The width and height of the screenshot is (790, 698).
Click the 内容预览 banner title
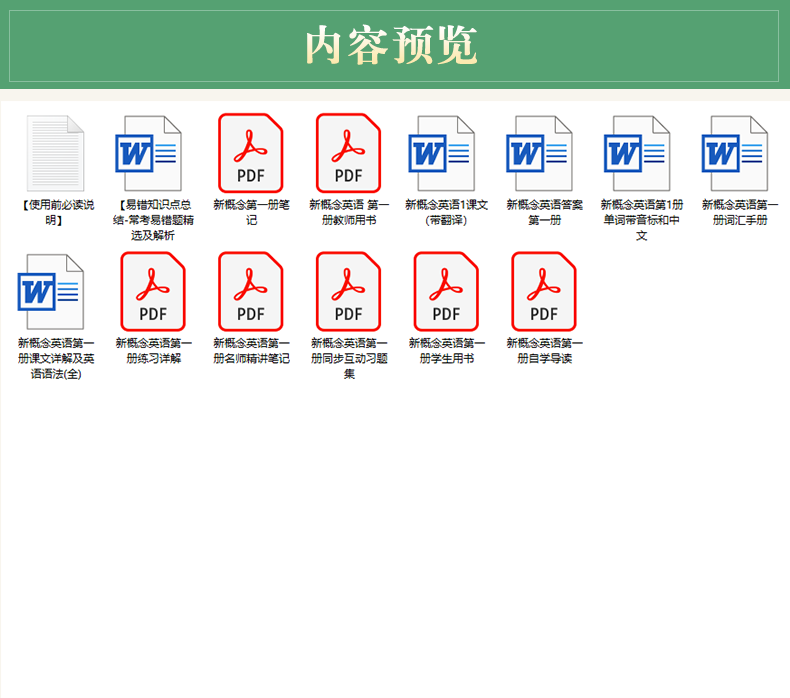coord(391,45)
